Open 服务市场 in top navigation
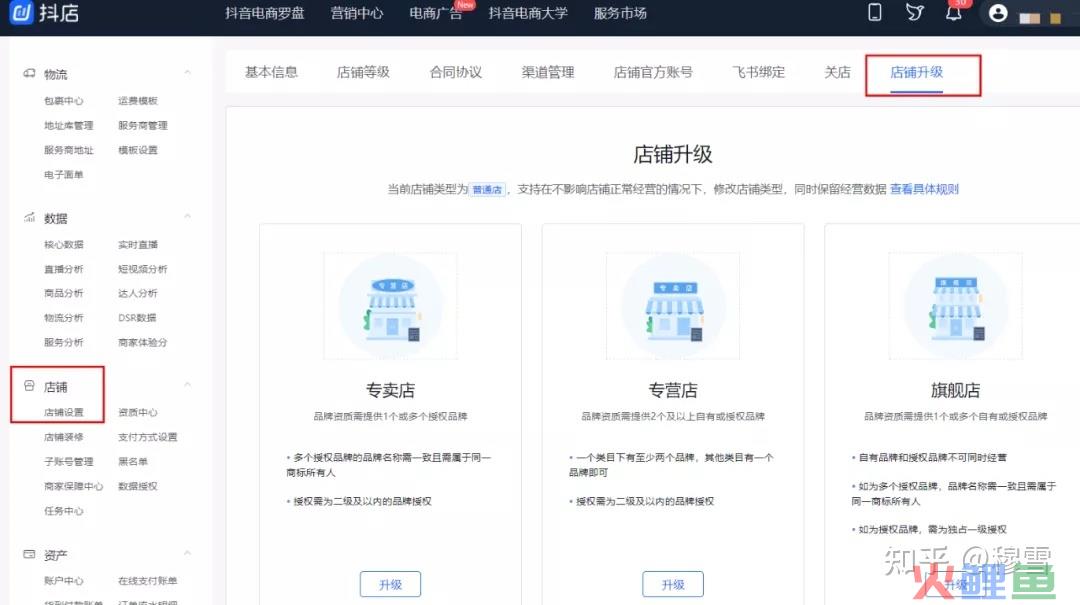This screenshot has height=605, width=1080. 620,13
